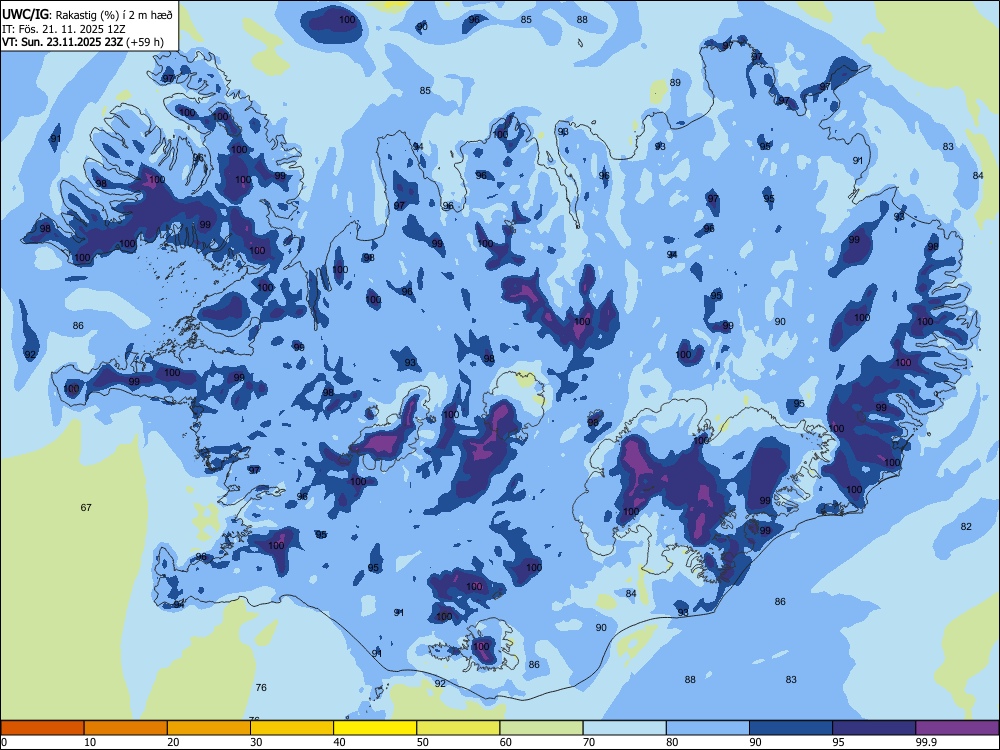Image resolution: width=1000 pixels, height=750 pixels.
Task: Click the '50' tick label on the color scale
Action: [422, 742]
